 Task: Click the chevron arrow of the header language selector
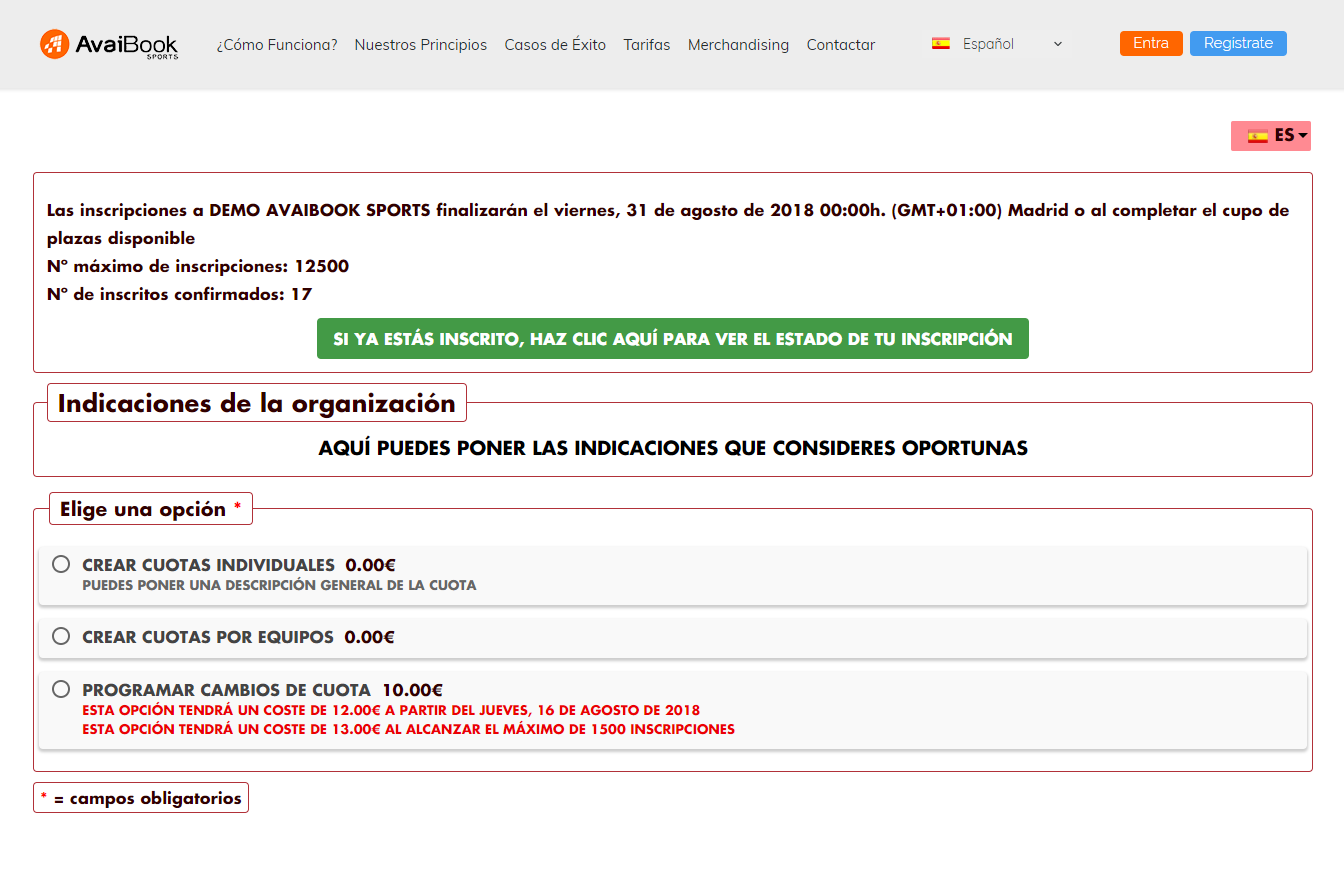[x=1058, y=44]
